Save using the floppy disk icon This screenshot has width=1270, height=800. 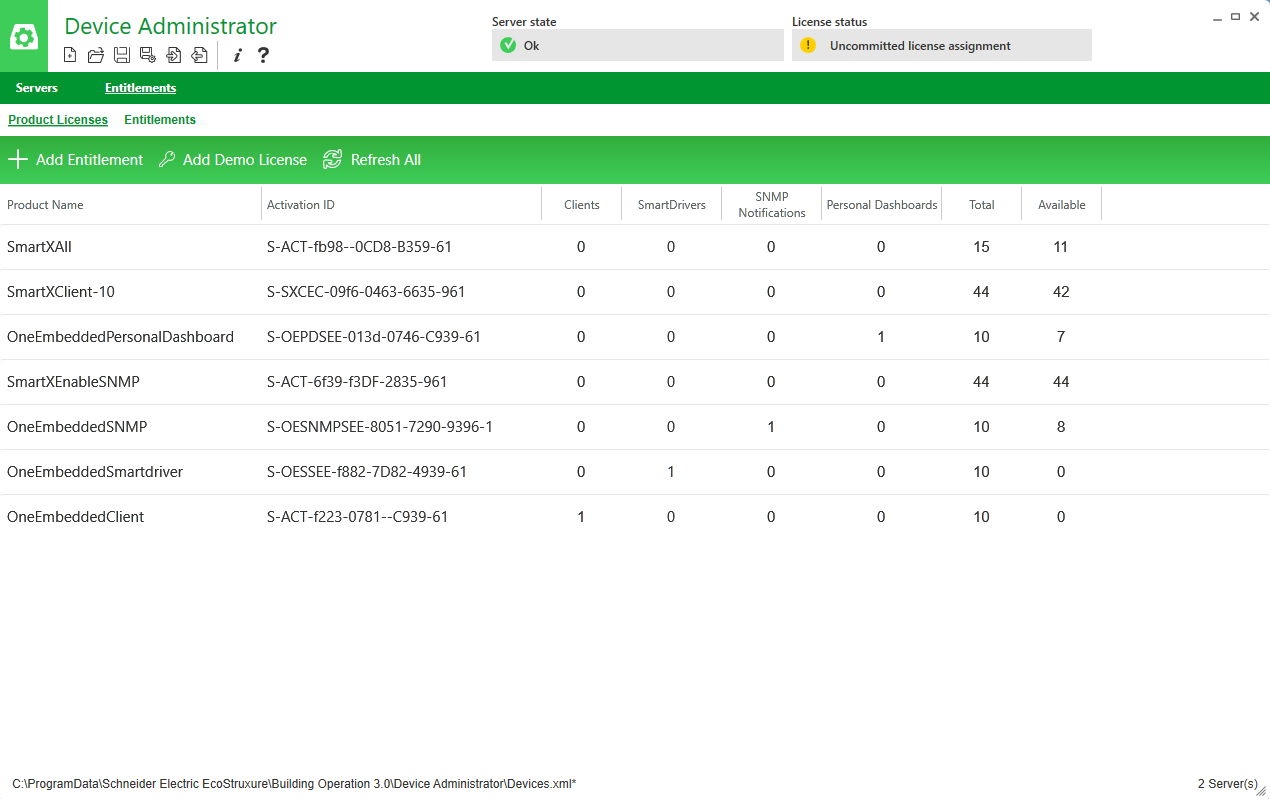[x=122, y=55]
